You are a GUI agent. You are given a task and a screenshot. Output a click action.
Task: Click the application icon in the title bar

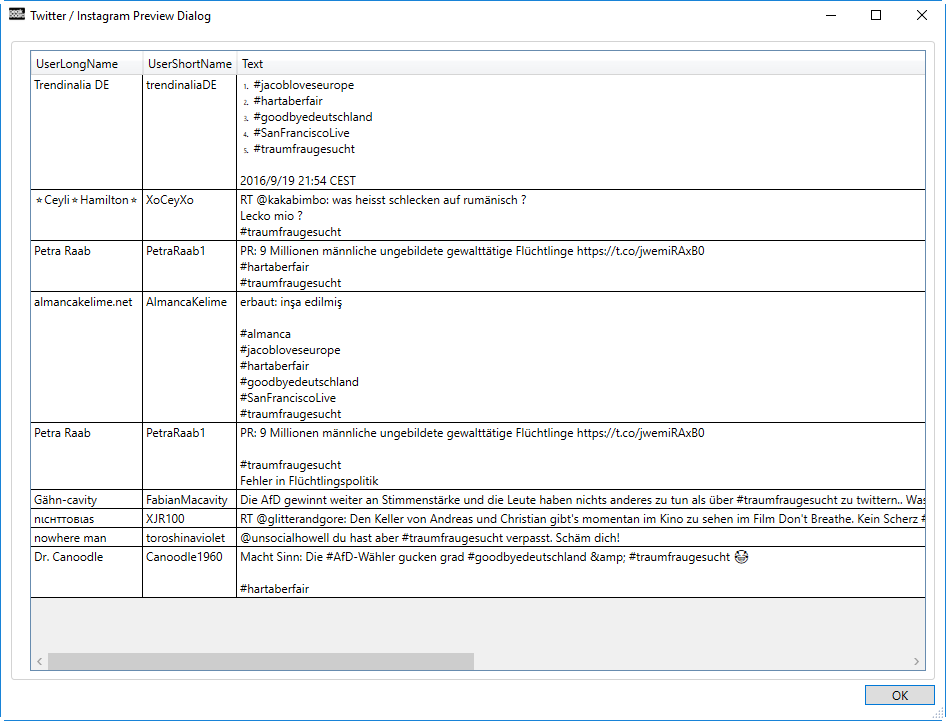[x=17, y=15]
